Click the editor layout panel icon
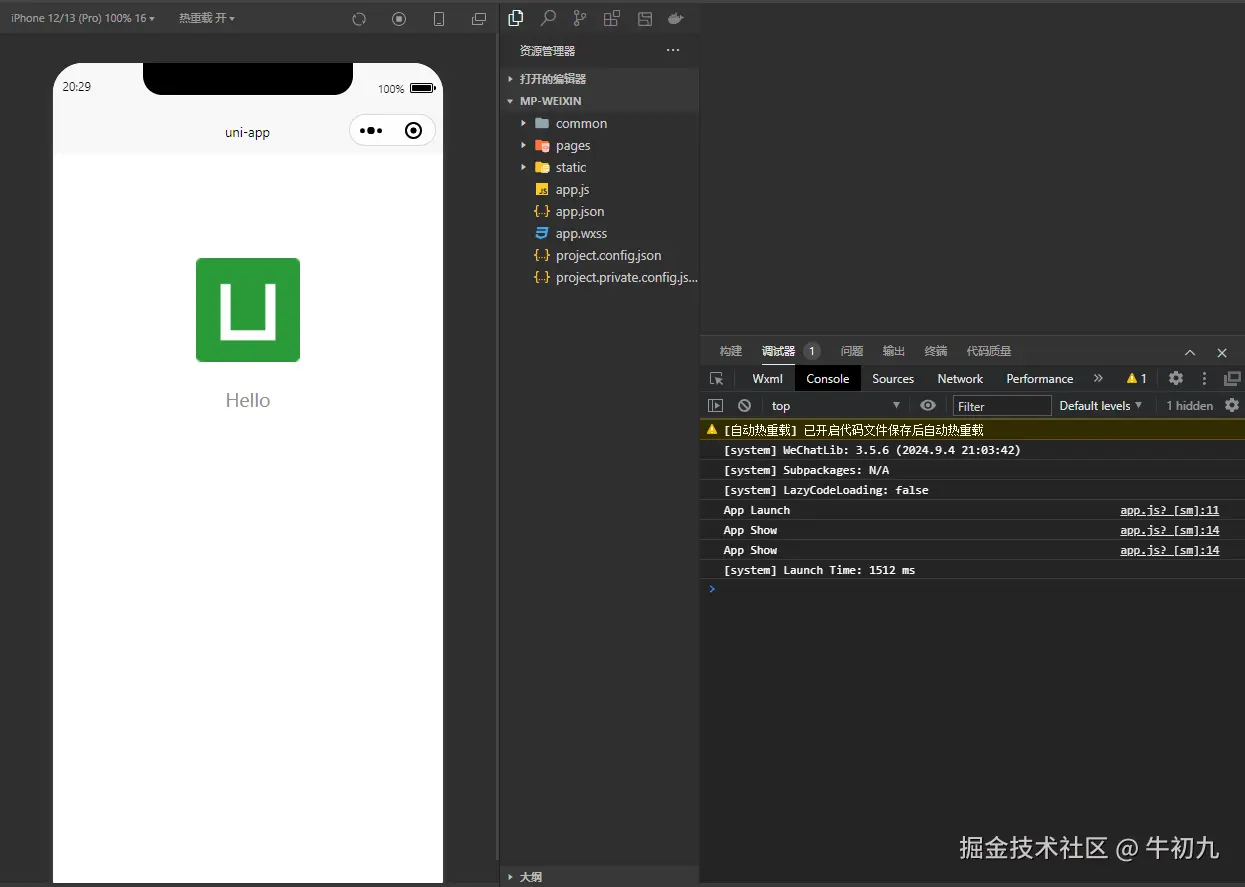Viewport: 1245px width, 887px height. (645, 18)
